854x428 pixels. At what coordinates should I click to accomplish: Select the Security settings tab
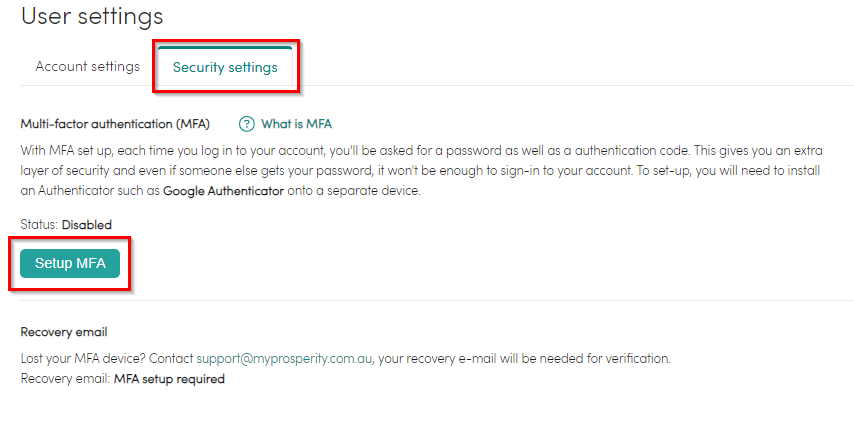pos(224,68)
